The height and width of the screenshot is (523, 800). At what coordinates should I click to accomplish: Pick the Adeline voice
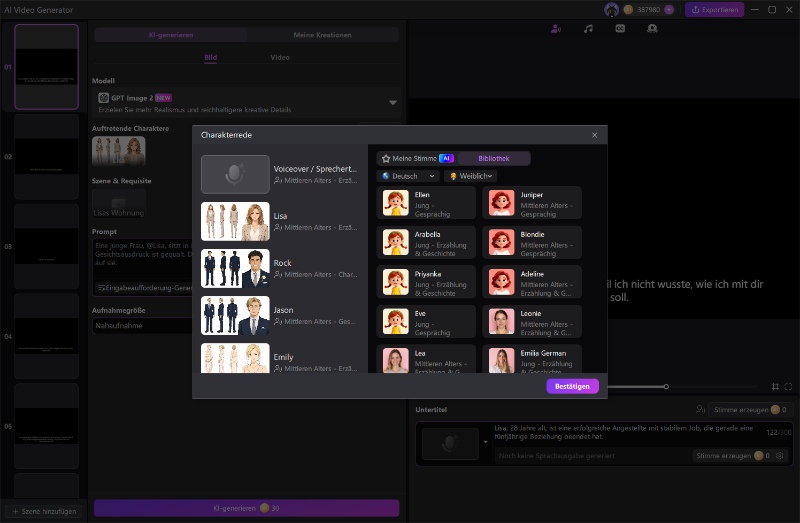(532, 282)
